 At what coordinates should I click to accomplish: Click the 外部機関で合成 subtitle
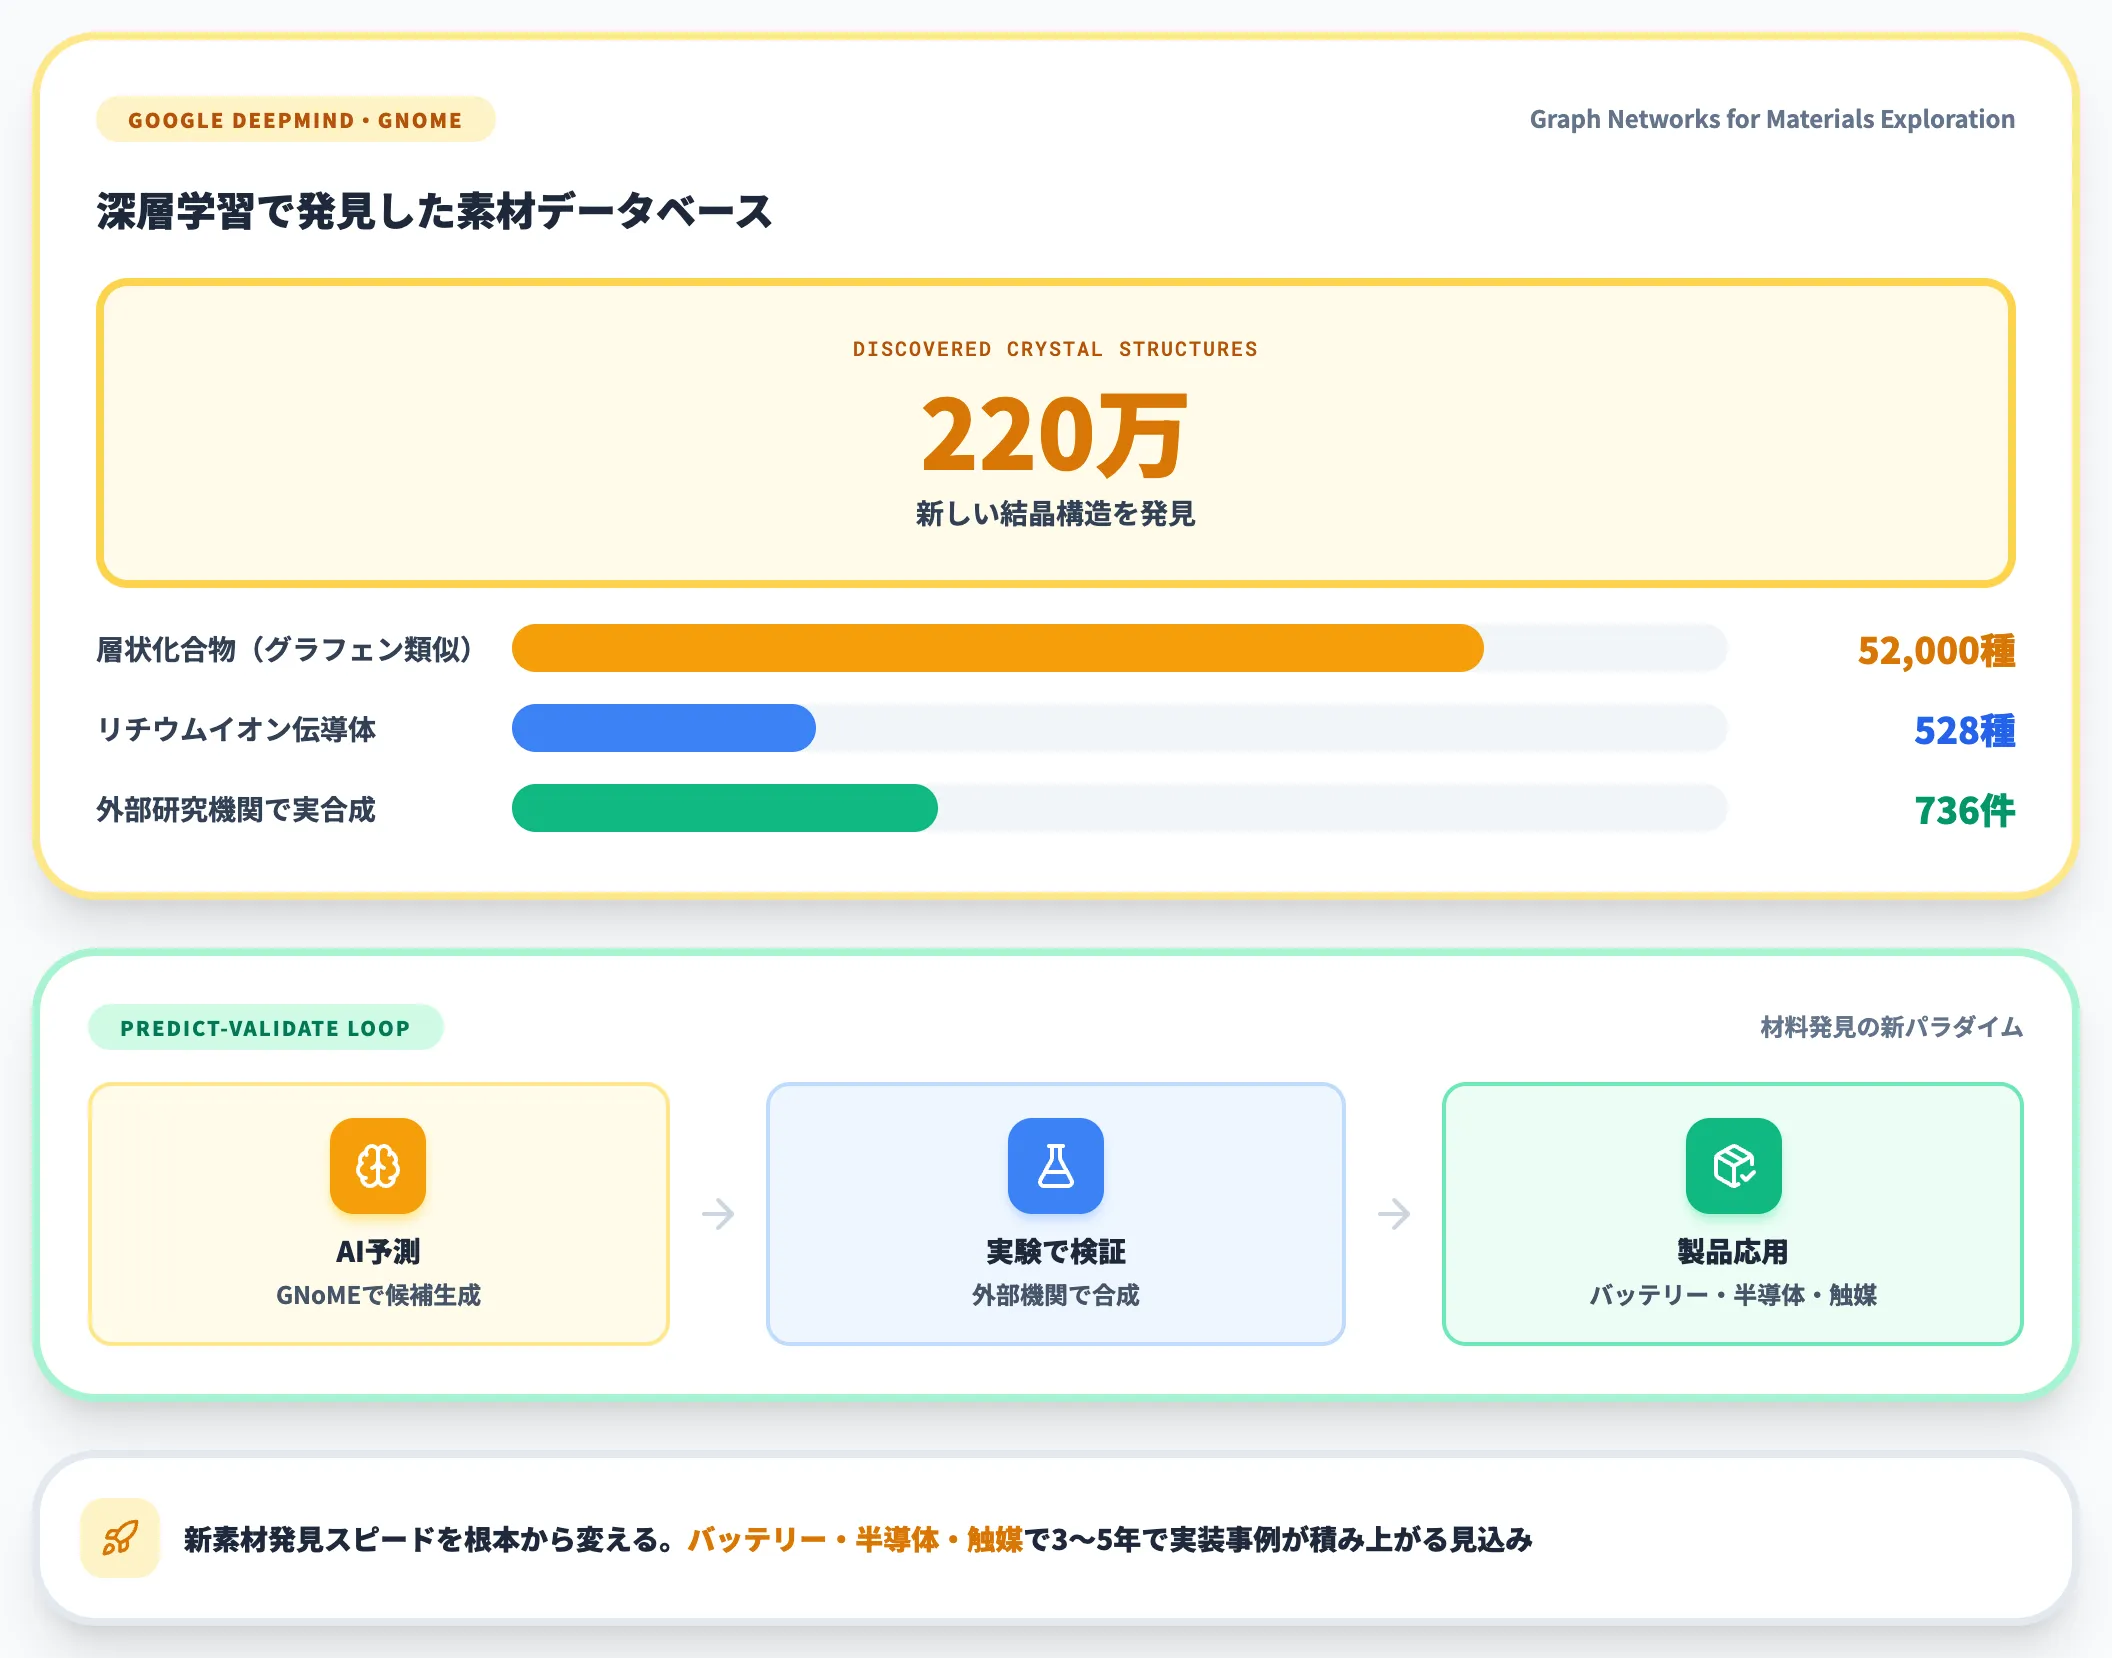pyautogui.click(x=1055, y=1295)
